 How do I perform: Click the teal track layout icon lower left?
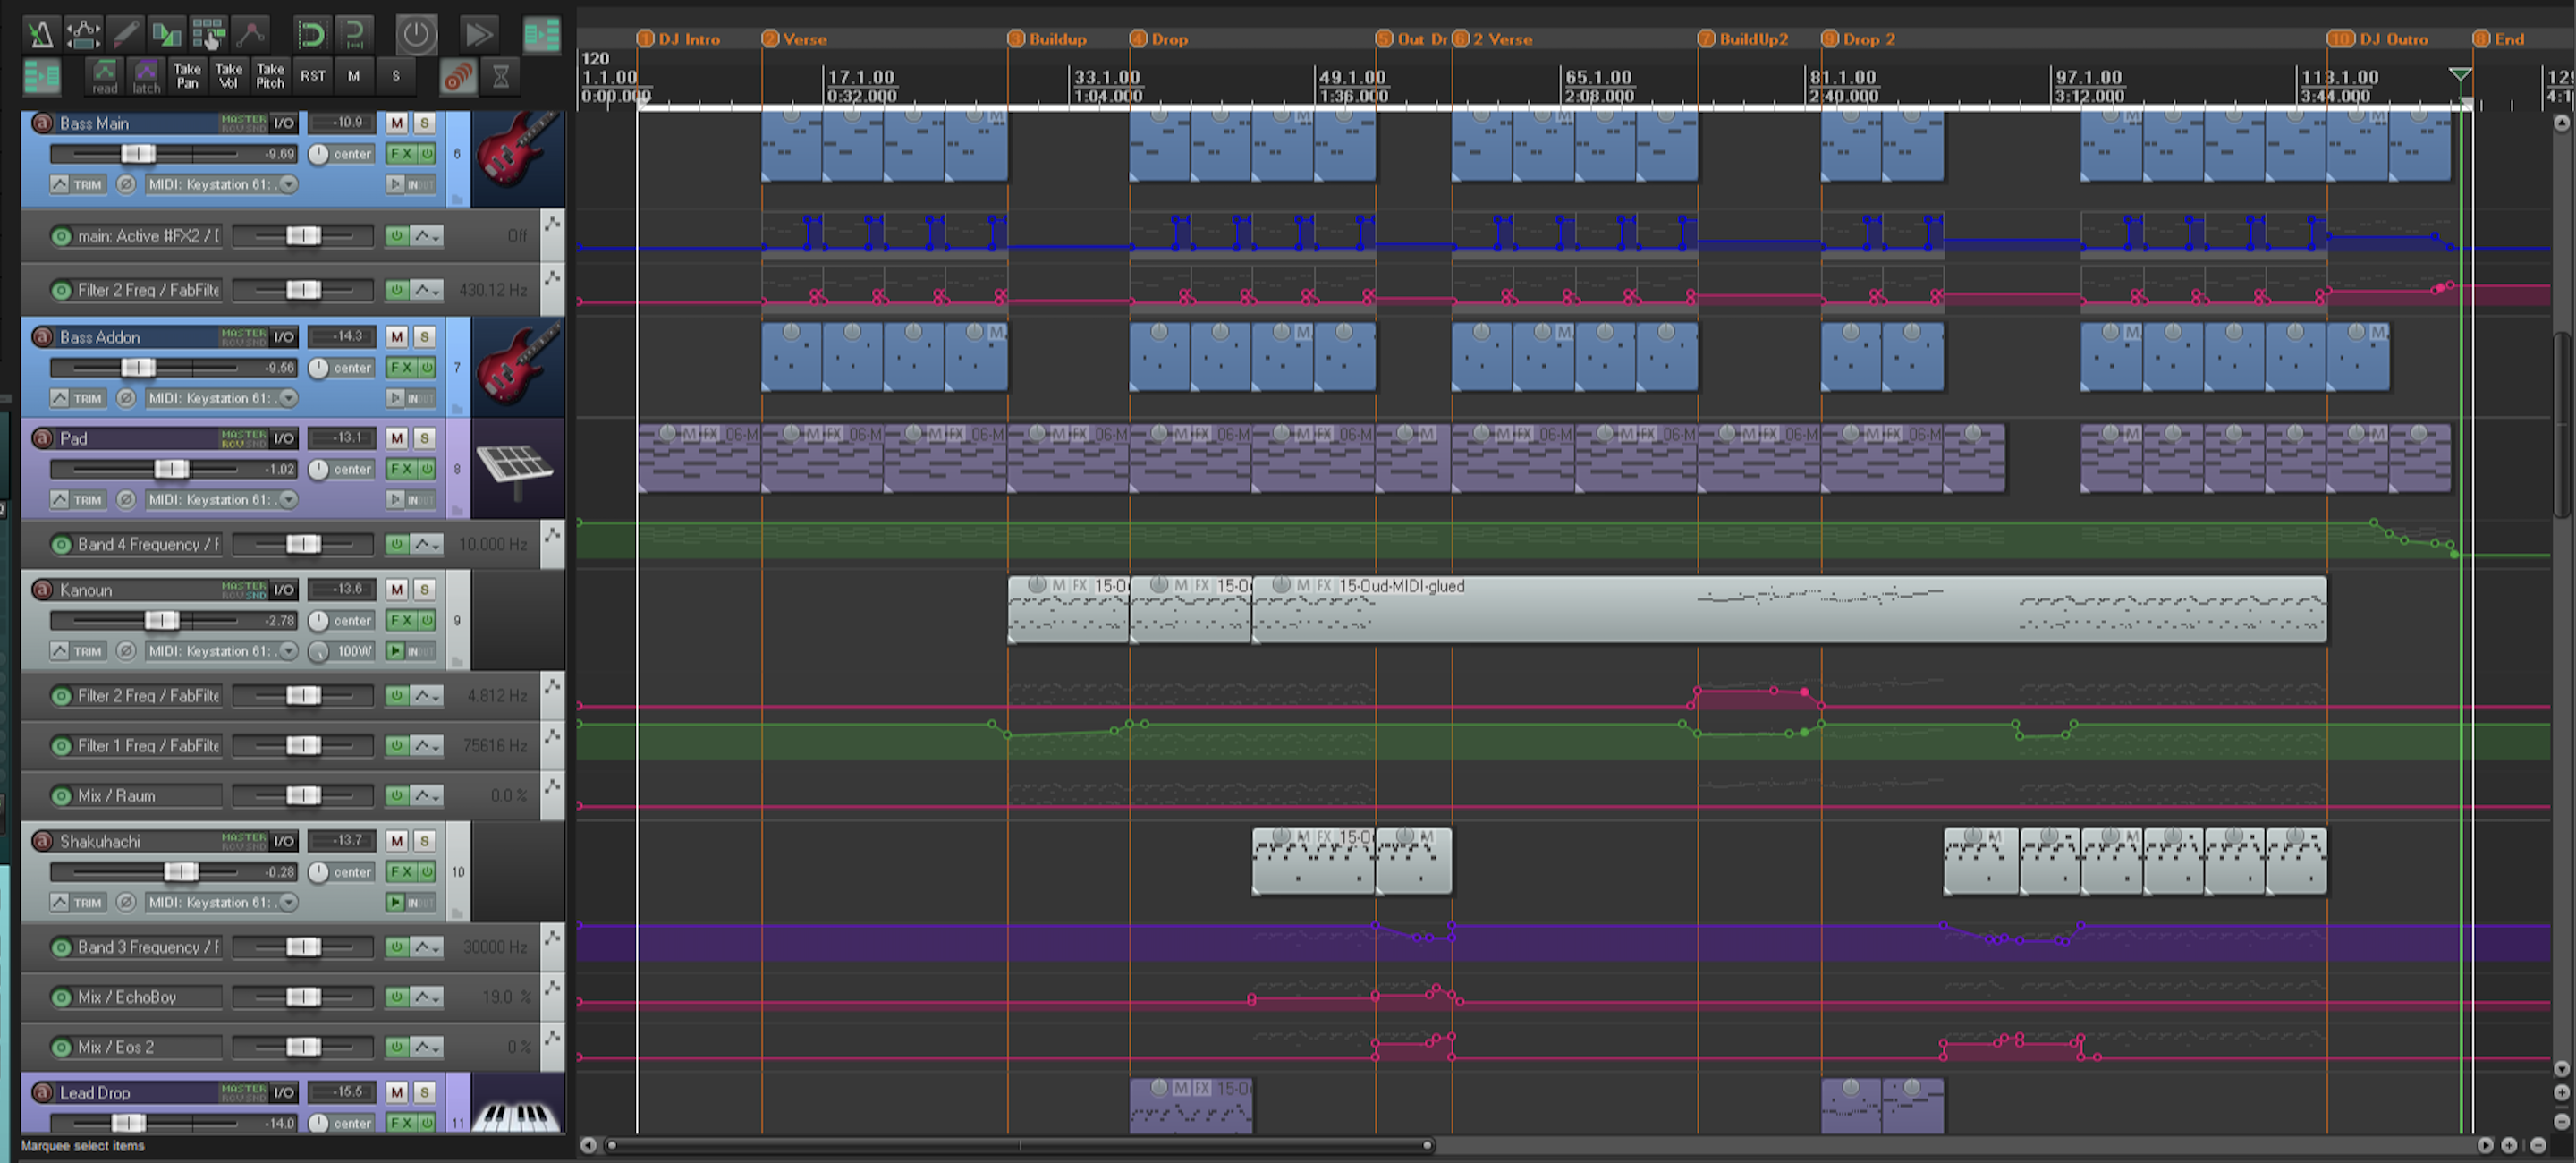[41, 76]
